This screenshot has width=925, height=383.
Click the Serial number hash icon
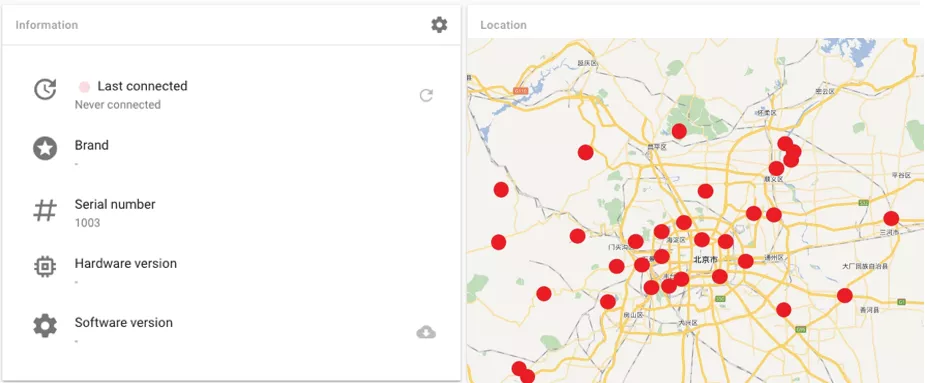[45, 210]
